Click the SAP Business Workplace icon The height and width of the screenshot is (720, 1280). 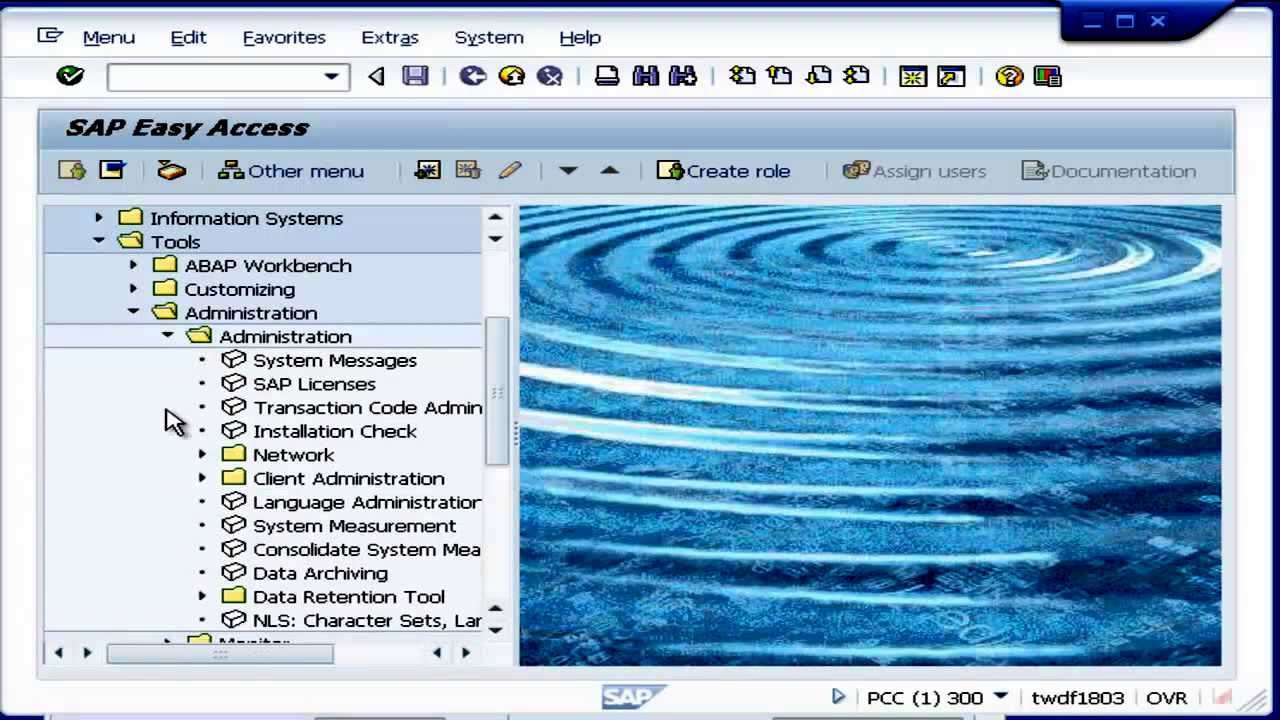pyautogui.click(x=171, y=171)
